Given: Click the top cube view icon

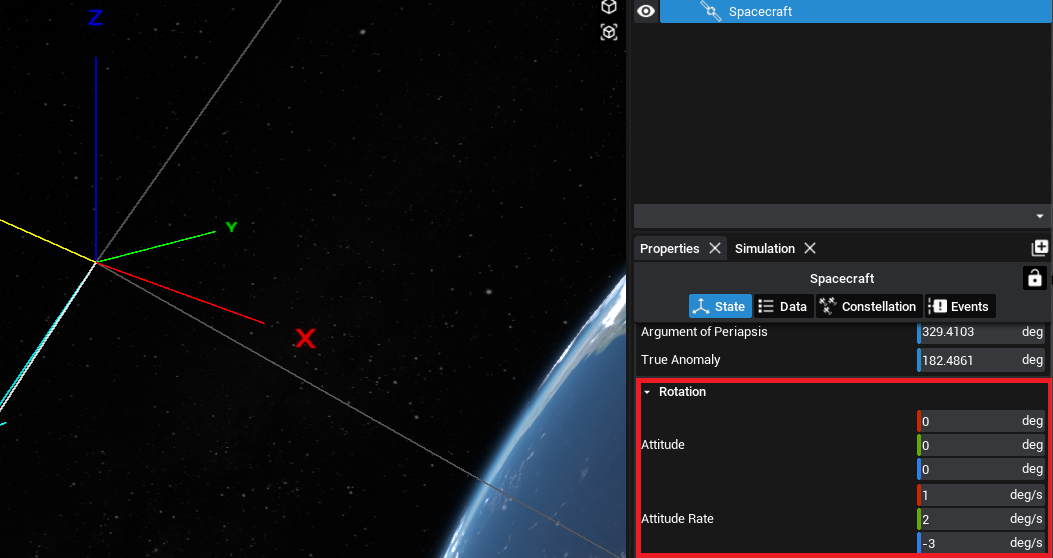Looking at the screenshot, I should 608,7.
